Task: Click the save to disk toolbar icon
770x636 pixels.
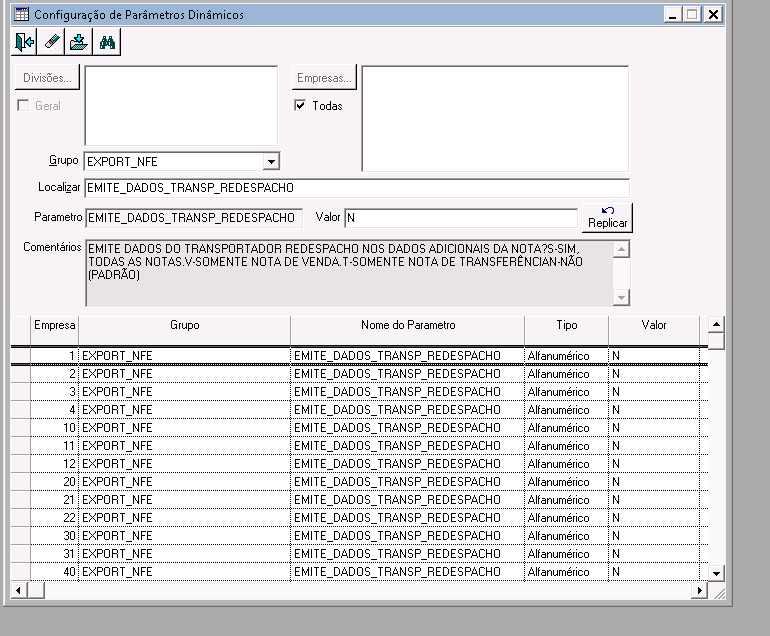Action: (79, 42)
